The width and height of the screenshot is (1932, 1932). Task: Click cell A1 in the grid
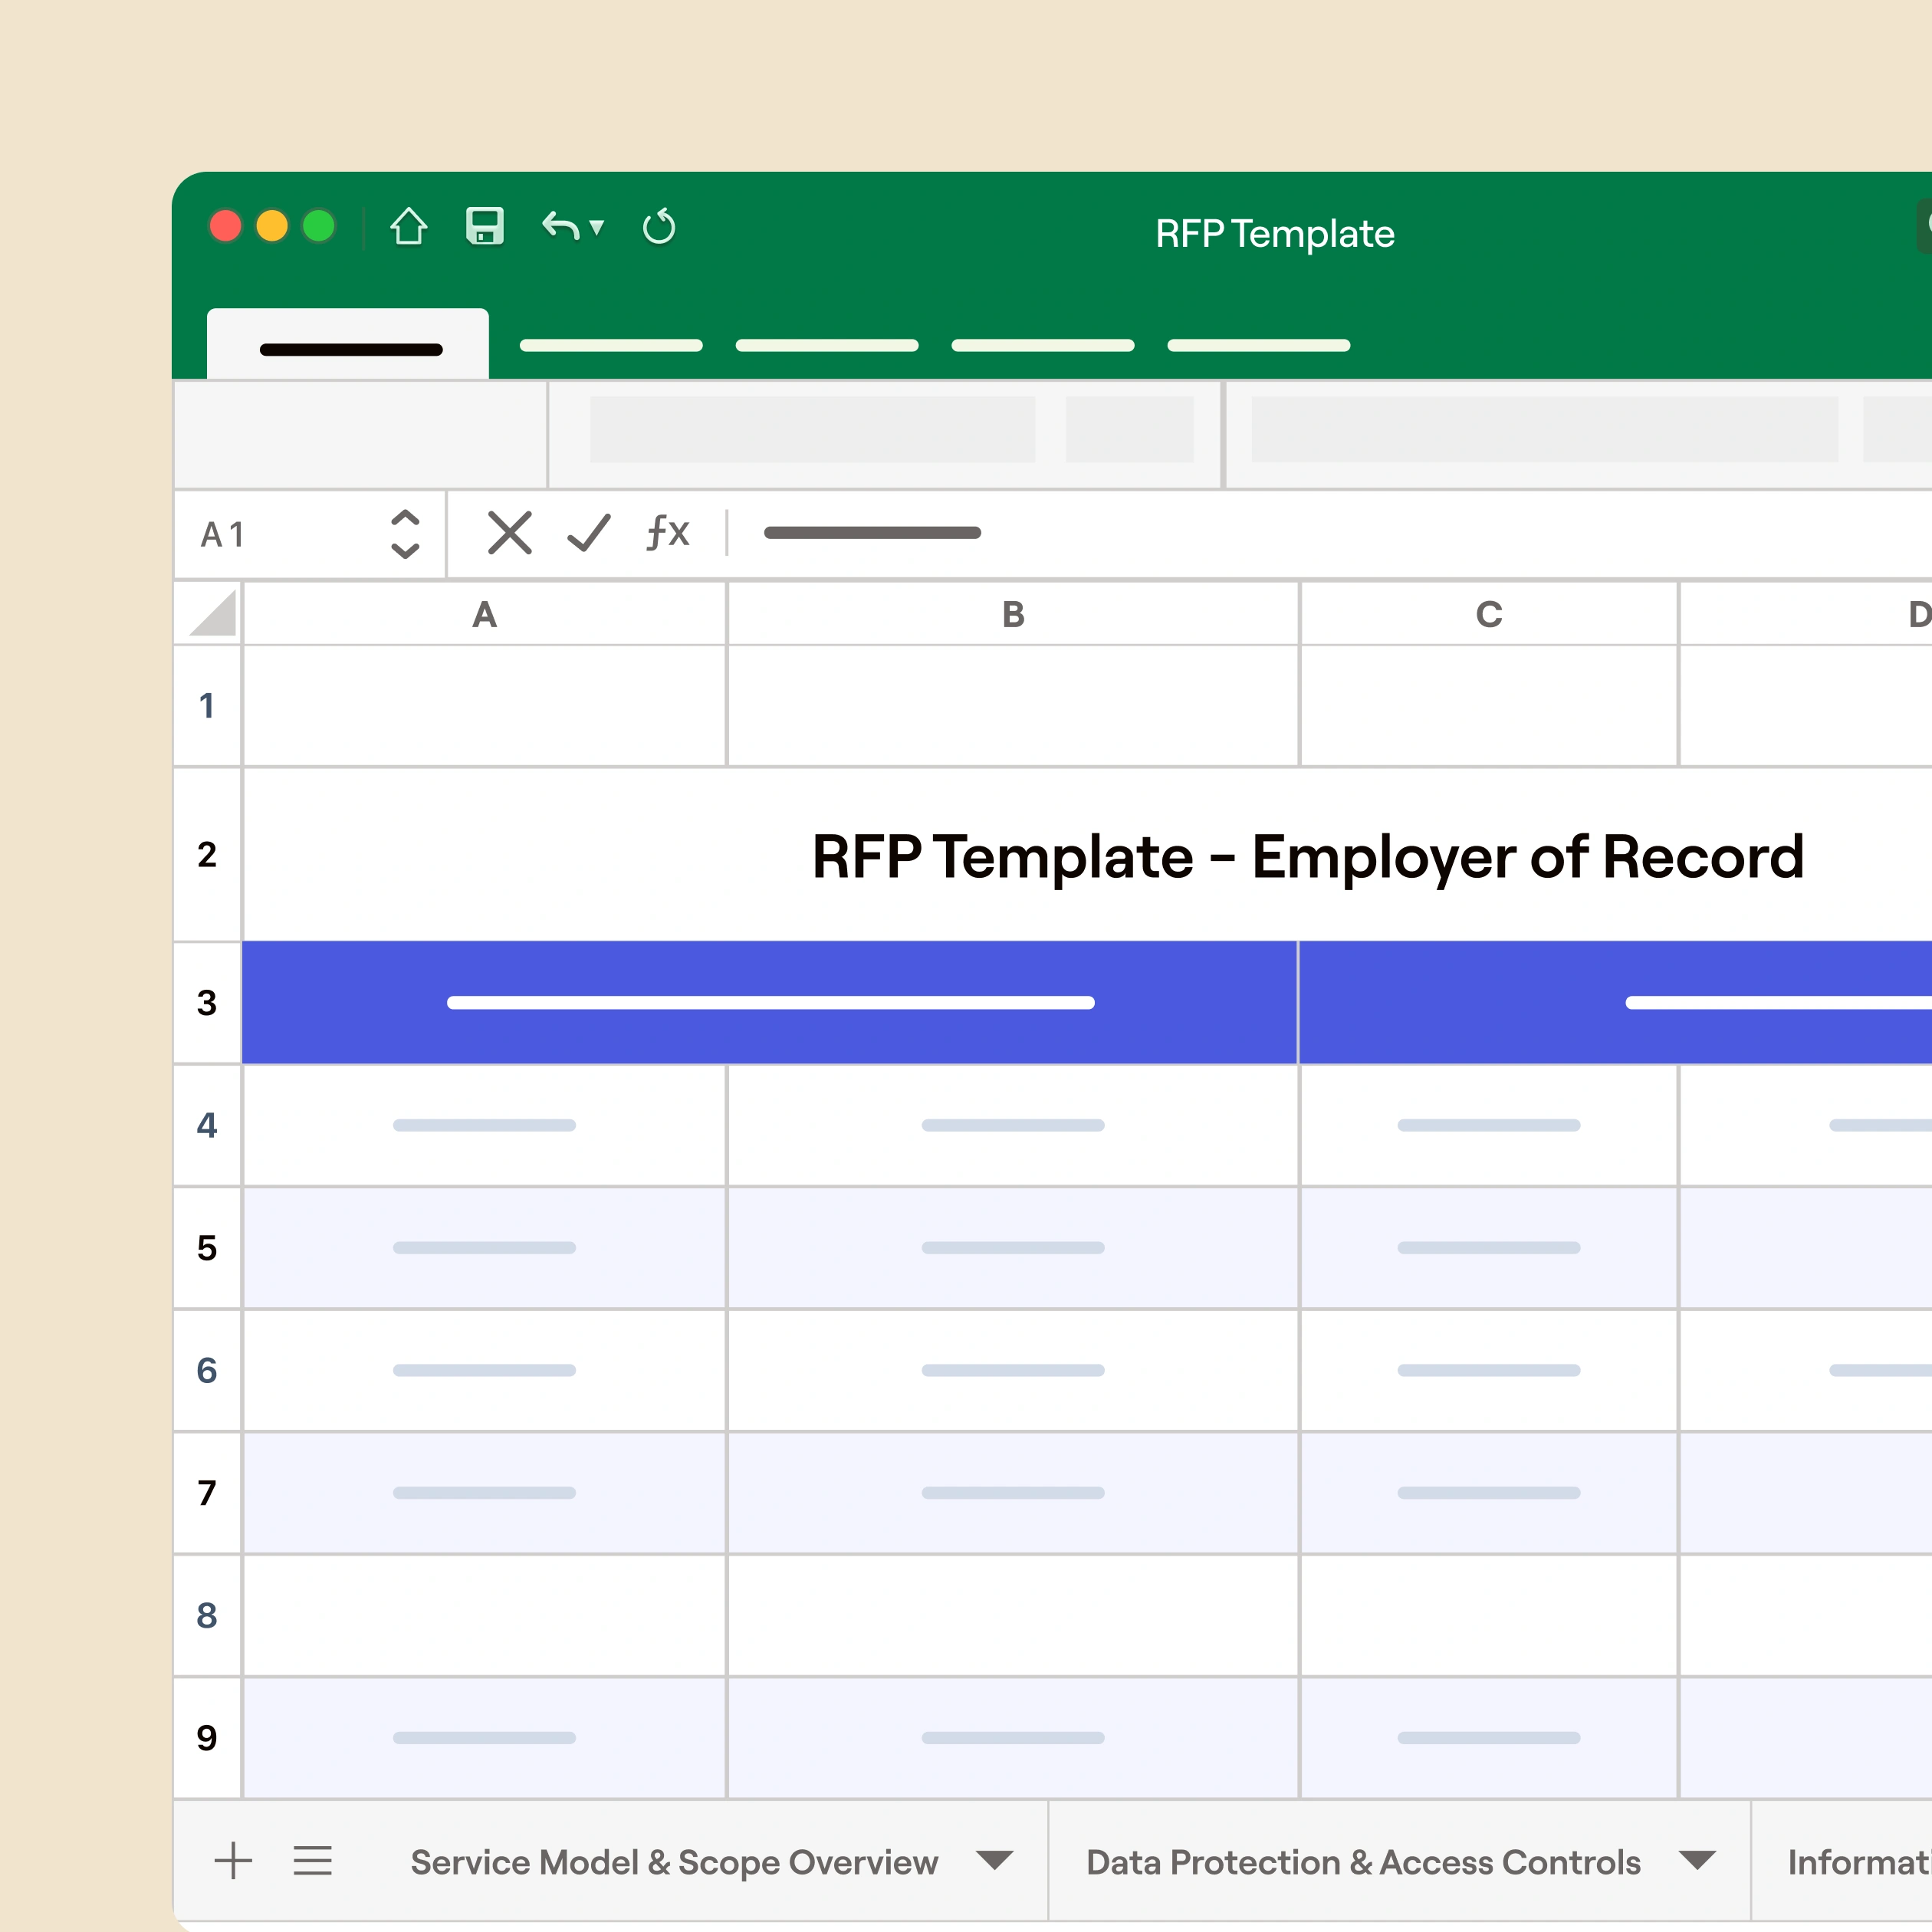485,706
